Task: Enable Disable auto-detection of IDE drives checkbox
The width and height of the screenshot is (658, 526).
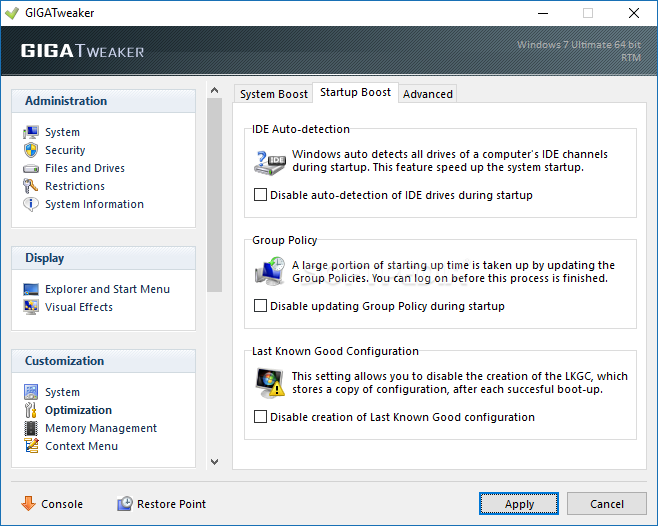Action: 260,195
